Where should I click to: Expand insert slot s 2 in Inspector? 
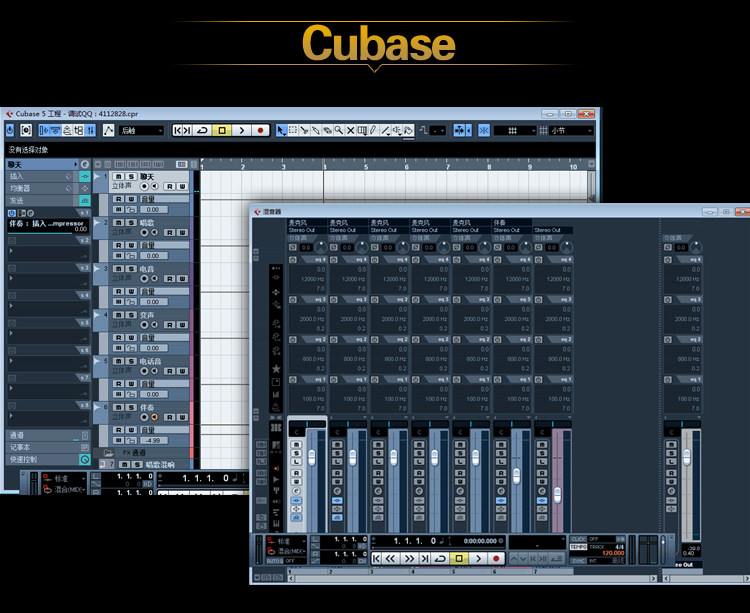pos(11,251)
